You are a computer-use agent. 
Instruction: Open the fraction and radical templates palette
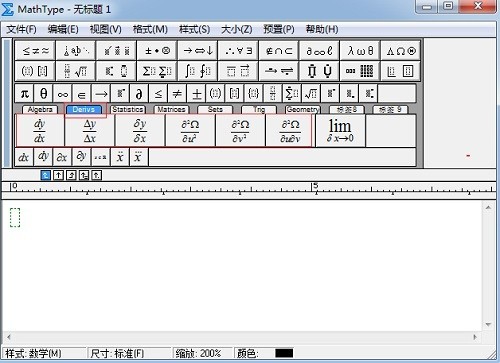click(76, 71)
